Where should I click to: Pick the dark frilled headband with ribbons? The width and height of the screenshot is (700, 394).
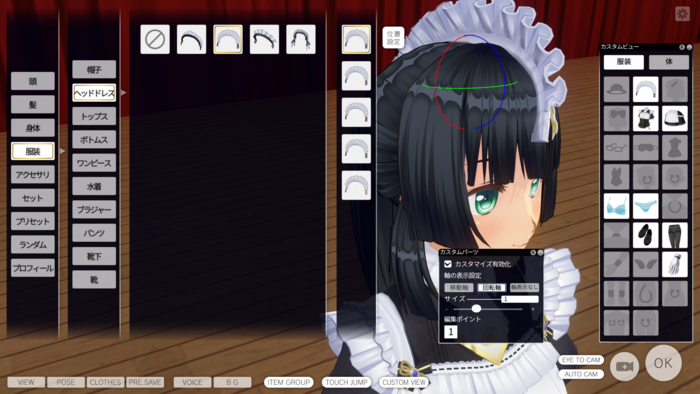[x=264, y=39]
